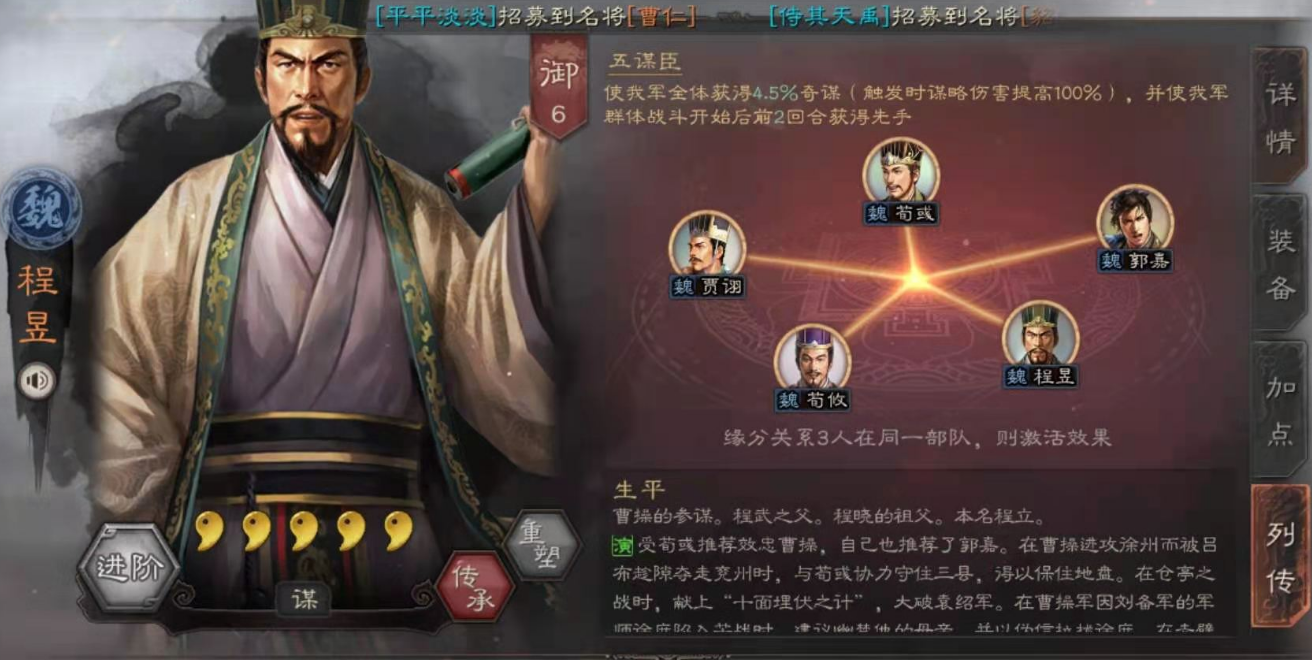Click the 荀彧 general portrait
Viewport: 1312px width, 660px height.
click(901, 172)
